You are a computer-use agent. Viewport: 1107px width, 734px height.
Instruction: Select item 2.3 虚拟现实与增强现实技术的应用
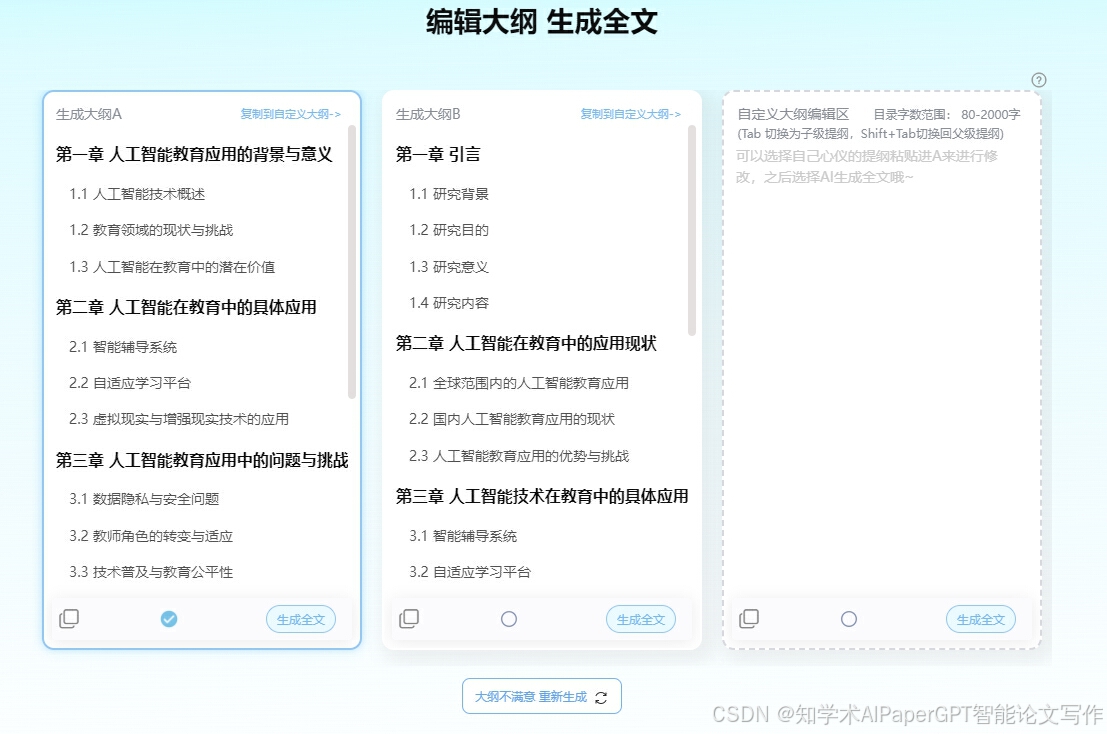click(x=179, y=419)
